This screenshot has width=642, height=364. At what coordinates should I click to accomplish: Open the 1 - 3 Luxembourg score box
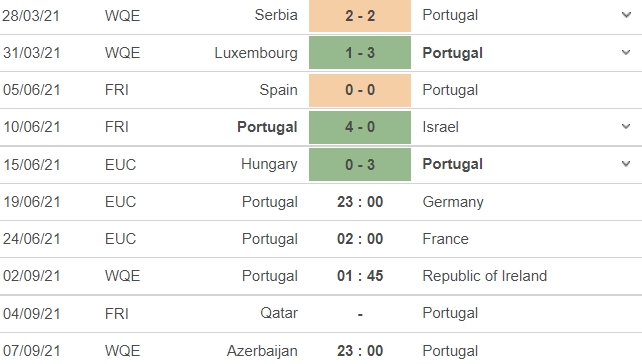tap(360, 53)
